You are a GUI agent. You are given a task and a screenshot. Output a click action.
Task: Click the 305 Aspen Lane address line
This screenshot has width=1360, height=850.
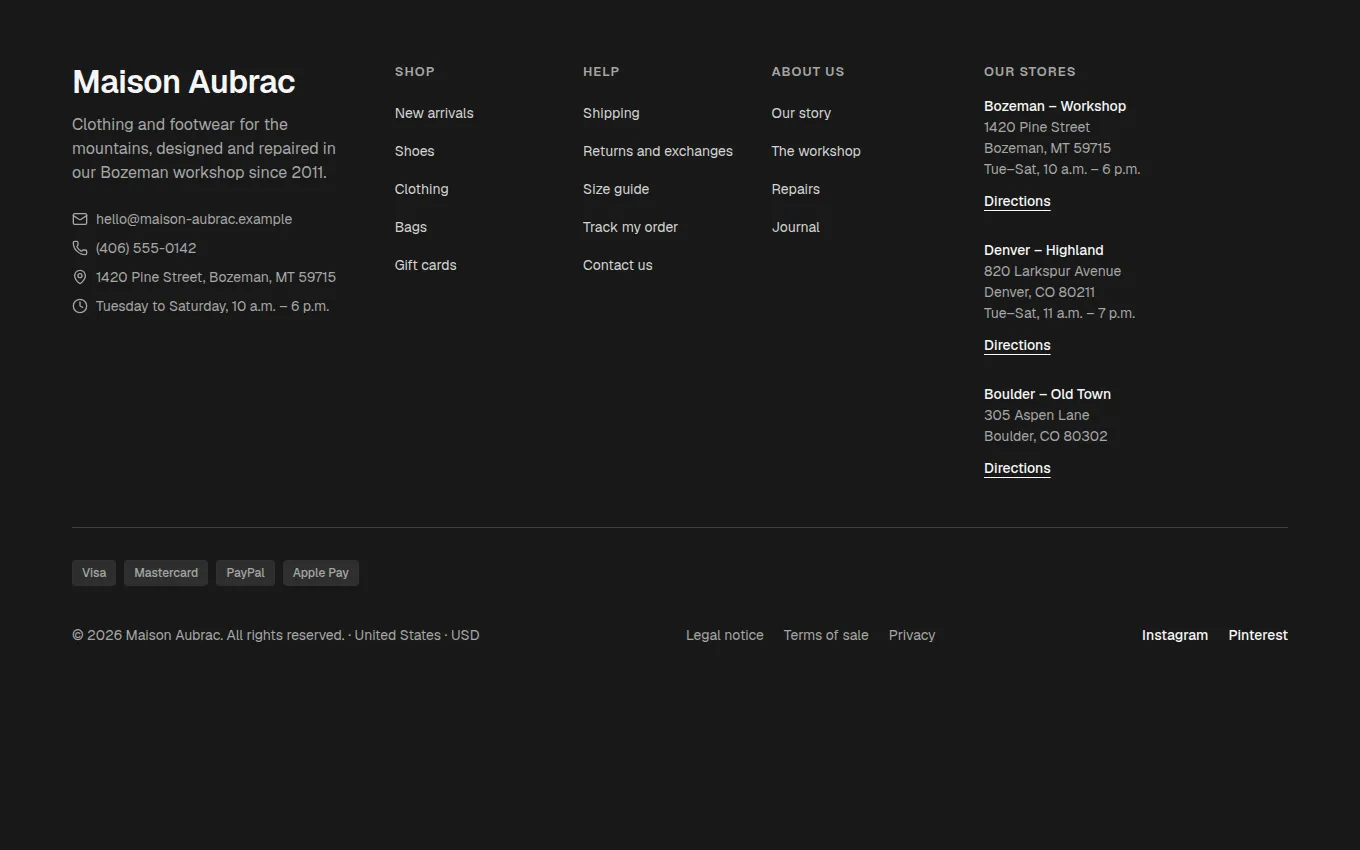[1037, 415]
